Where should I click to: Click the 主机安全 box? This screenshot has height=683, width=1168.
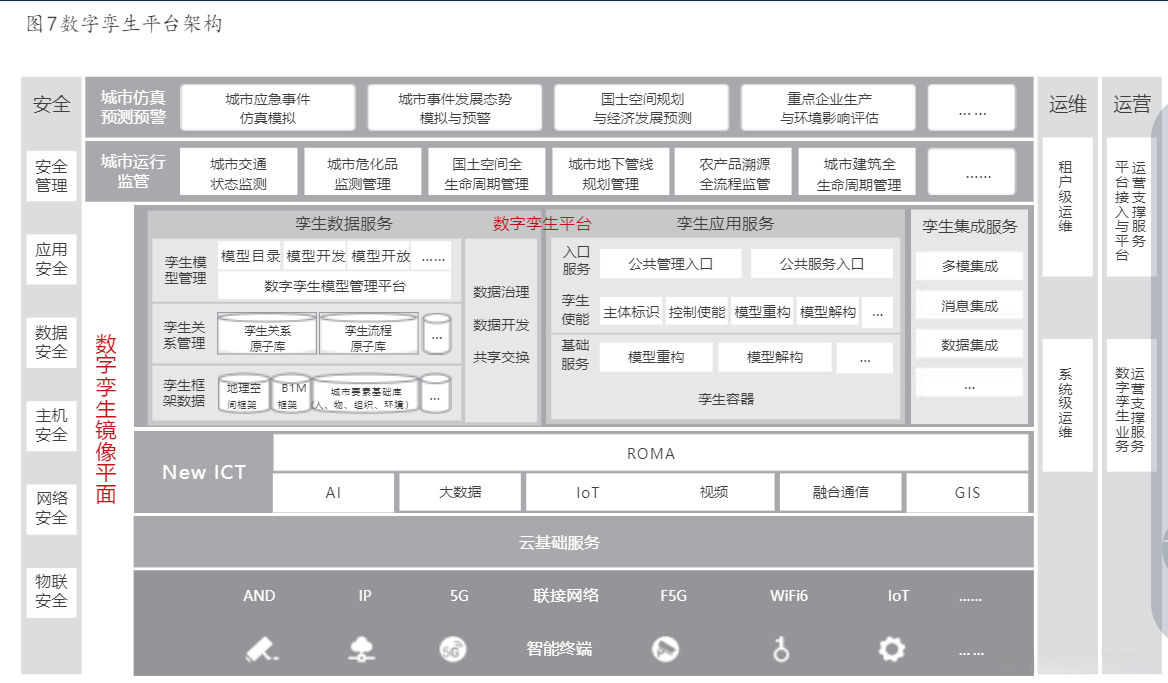[51, 425]
